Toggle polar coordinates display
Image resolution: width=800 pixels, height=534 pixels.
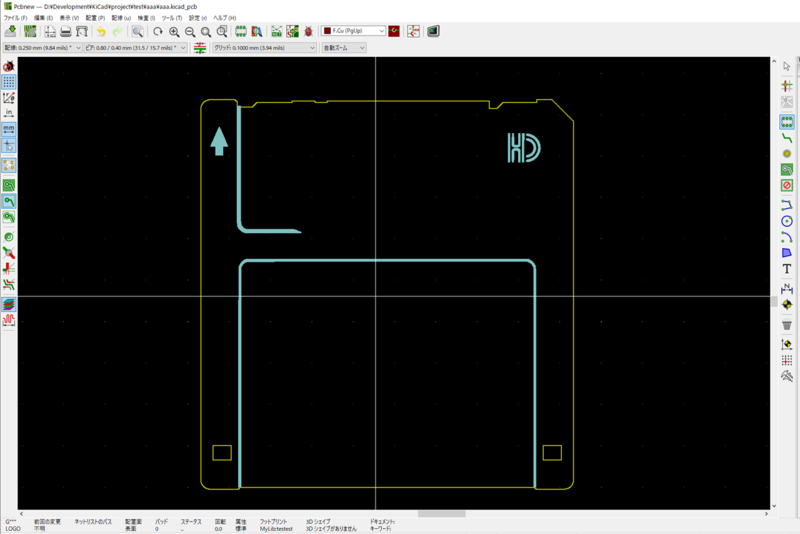point(9,98)
